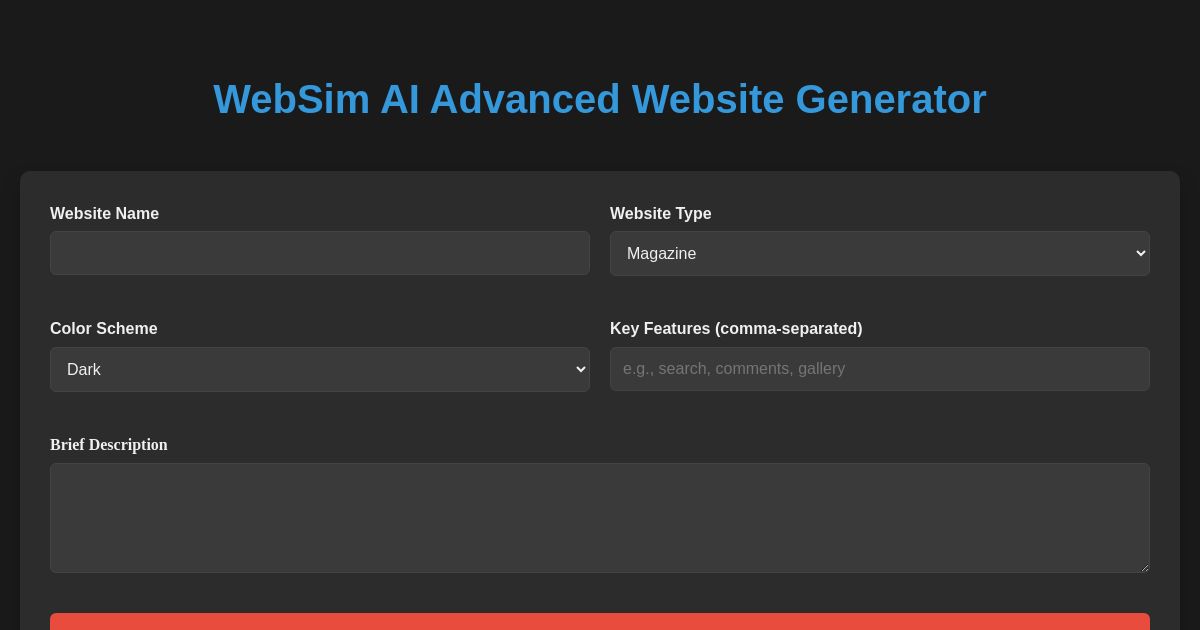The width and height of the screenshot is (1200, 630).
Task: Click the Color Scheme label
Action: [103, 329]
